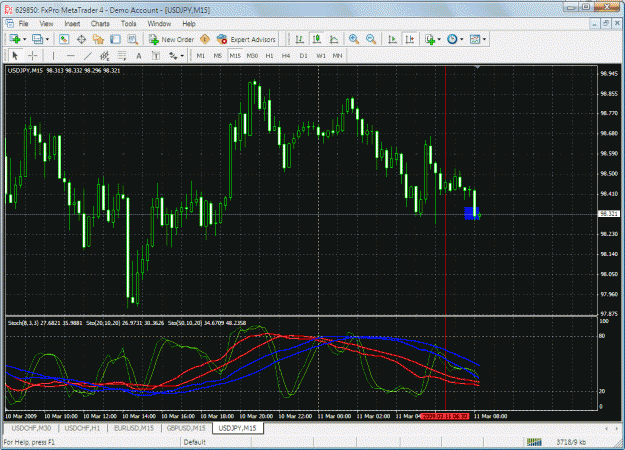Open the Insert menu
Viewport: 625px width, 450px height.
click(x=72, y=24)
